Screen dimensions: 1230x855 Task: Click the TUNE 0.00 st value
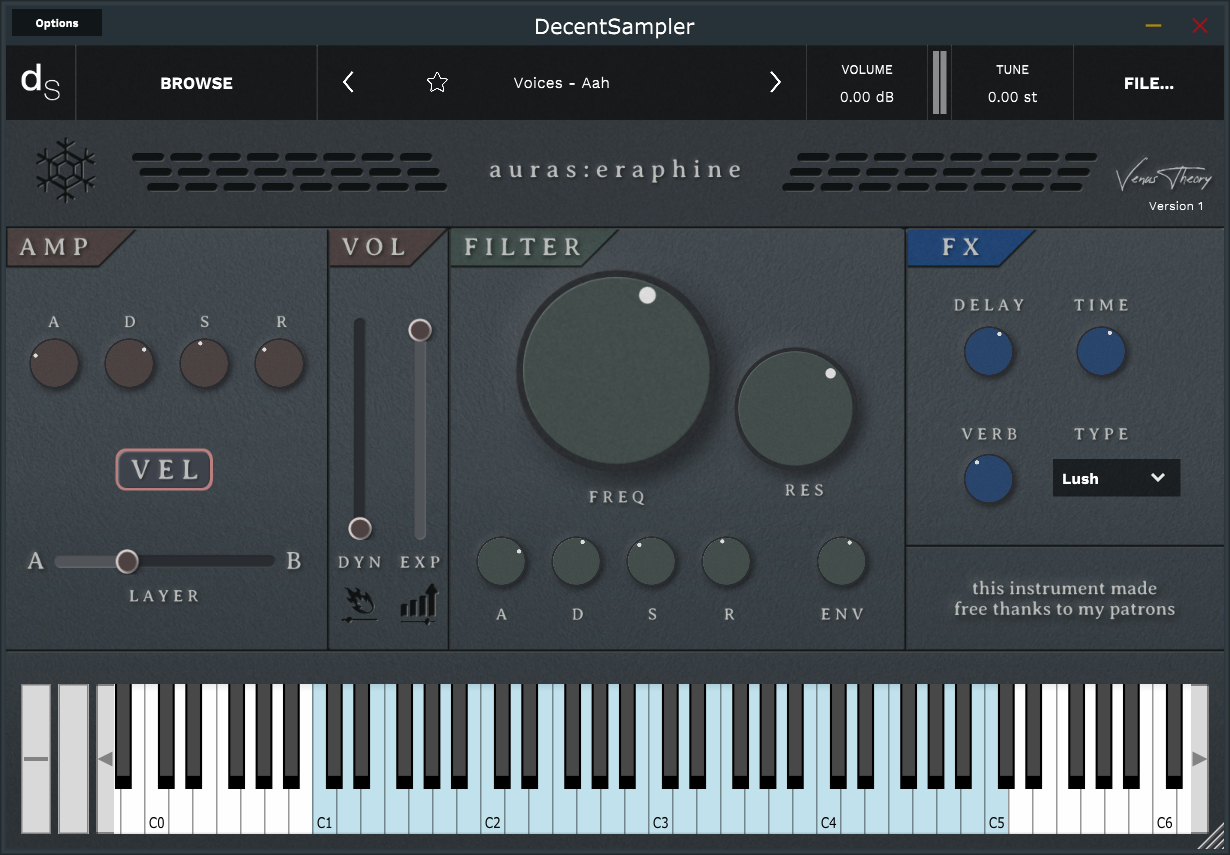[x=1012, y=97]
